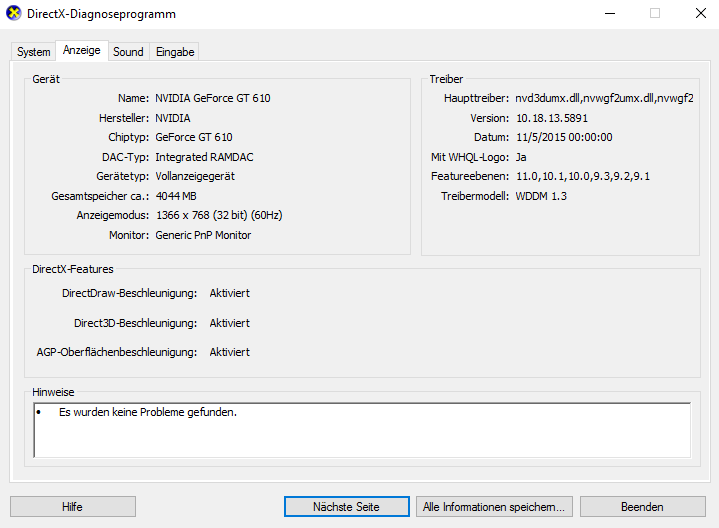Select the Anzeige tab

pos(81,51)
